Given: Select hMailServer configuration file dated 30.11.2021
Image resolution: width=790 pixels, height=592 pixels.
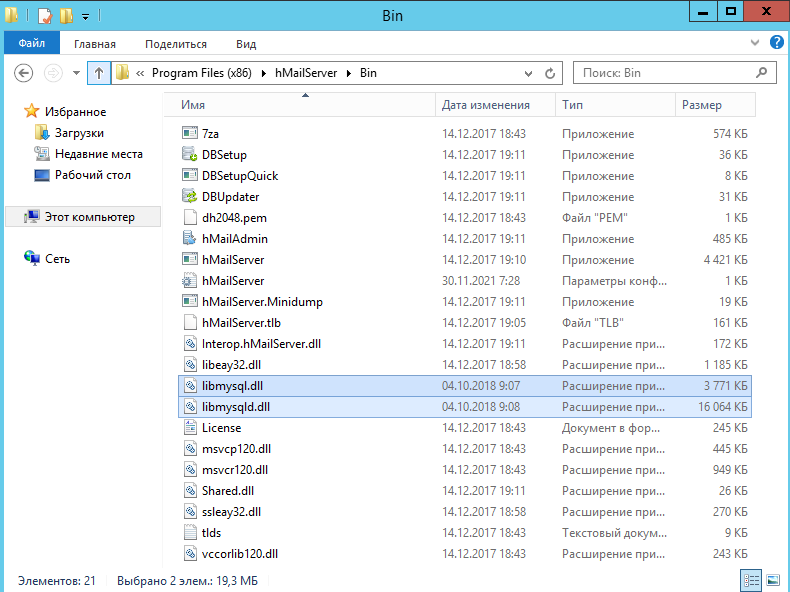Looking at the screenshot, I should [465, 281].
